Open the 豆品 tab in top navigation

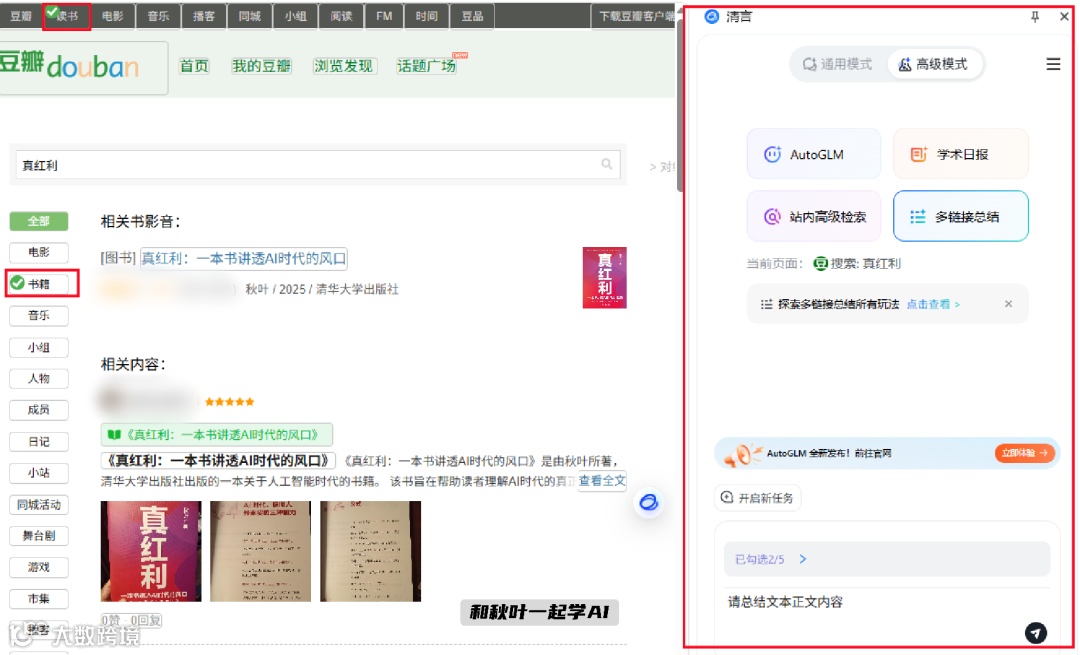pyautogui.click(x=472, y=17)
